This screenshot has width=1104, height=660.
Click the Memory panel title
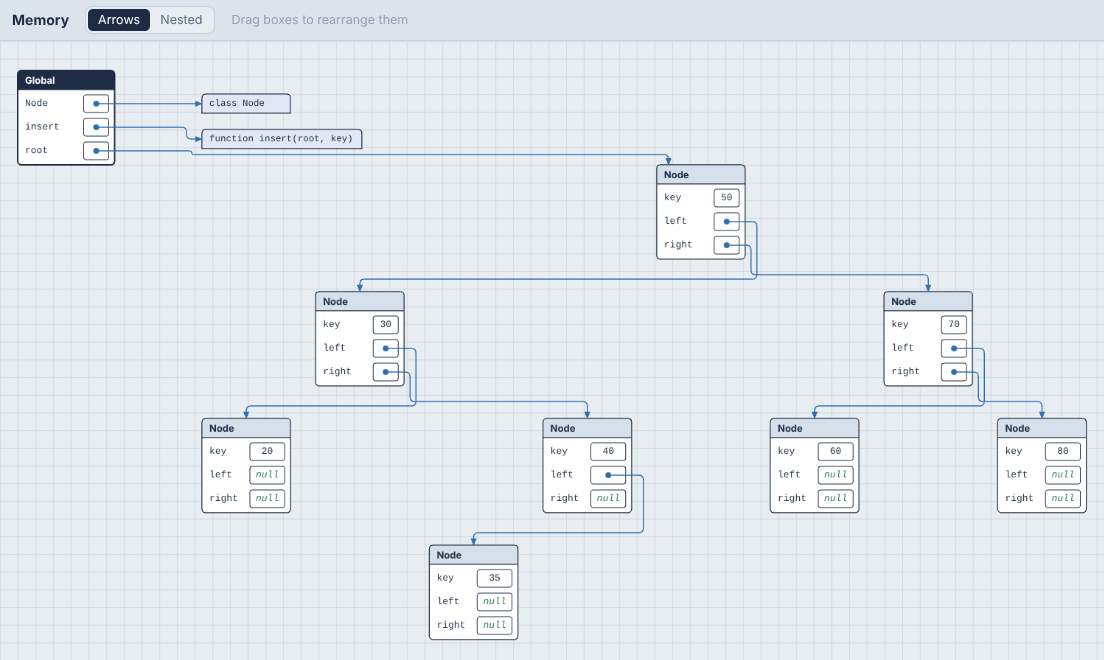tap(40, 20)
